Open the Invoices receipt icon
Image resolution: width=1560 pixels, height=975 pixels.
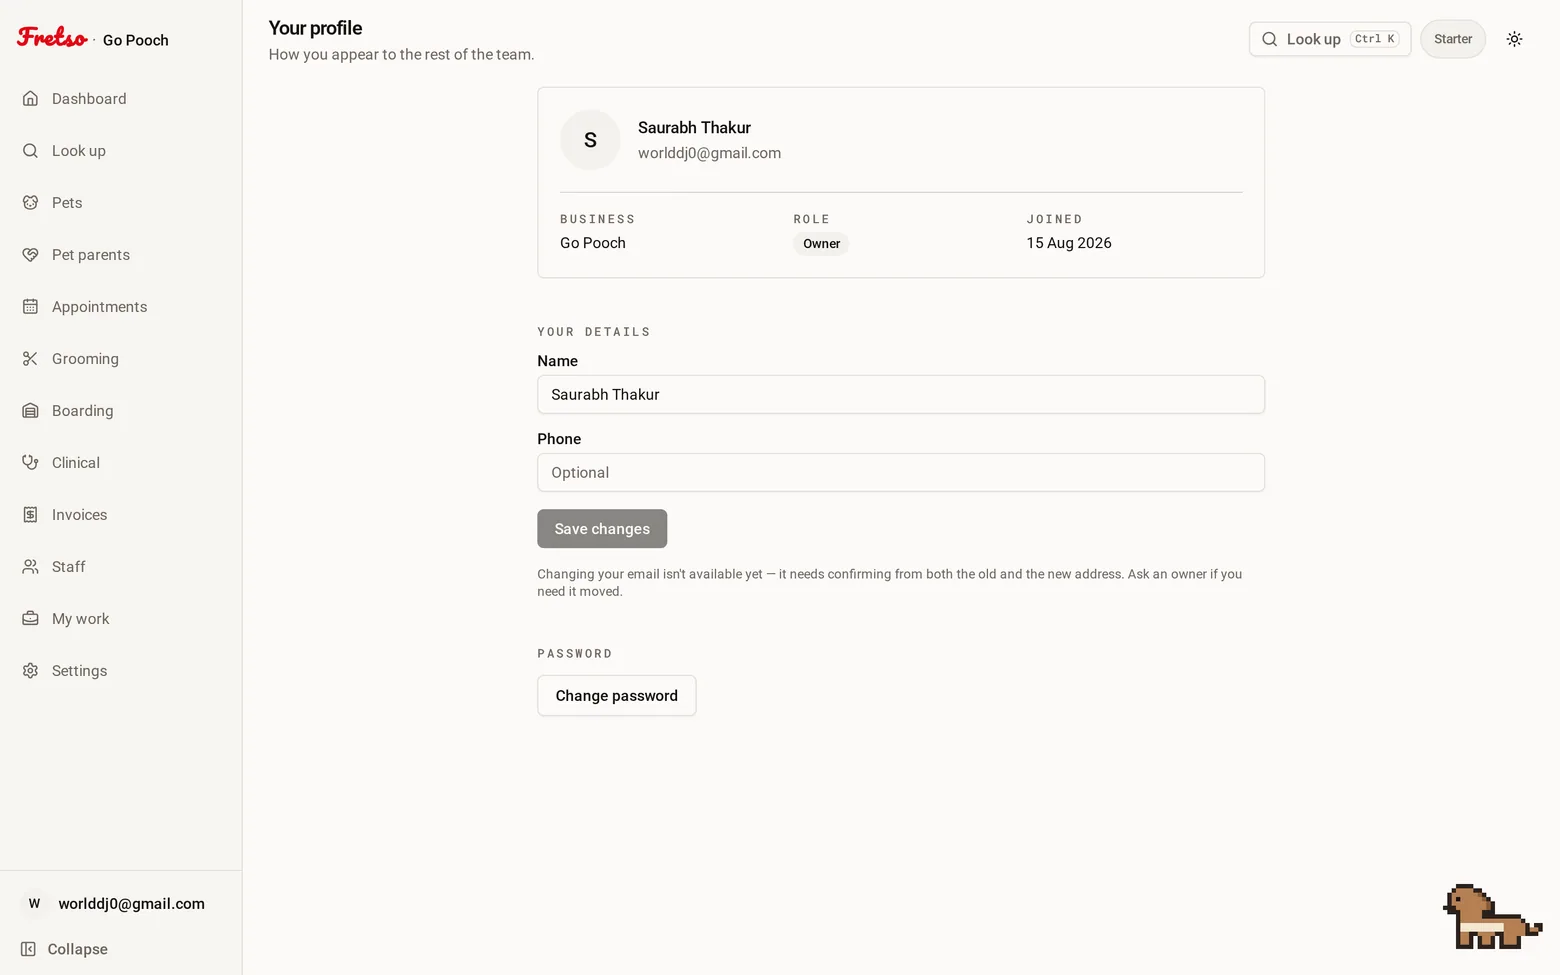[30, 514]
